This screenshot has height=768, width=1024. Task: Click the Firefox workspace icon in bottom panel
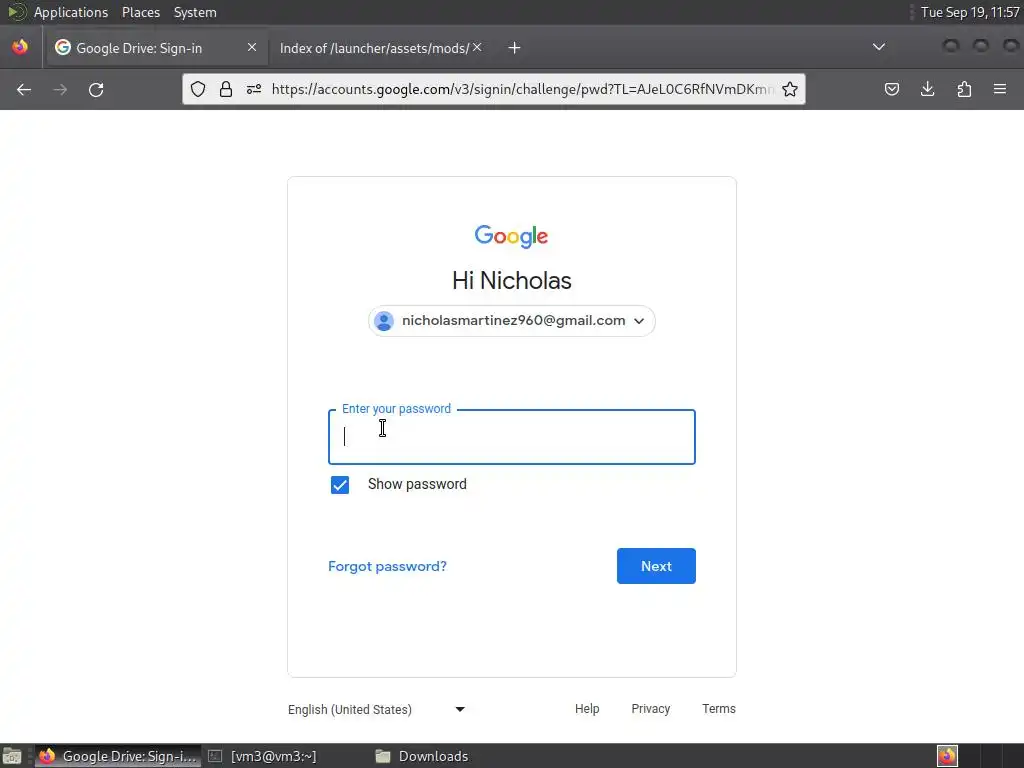947,756
